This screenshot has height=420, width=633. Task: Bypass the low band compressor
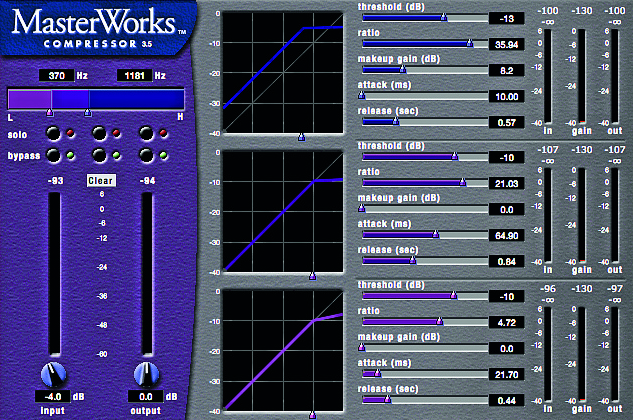pos(53,155)
